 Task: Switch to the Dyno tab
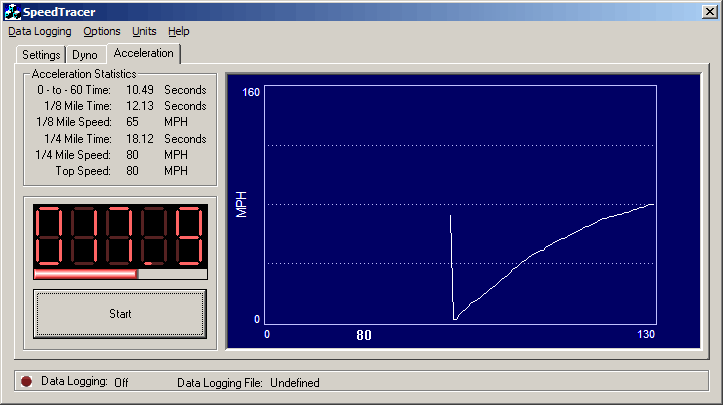click(x=85, y=55)
